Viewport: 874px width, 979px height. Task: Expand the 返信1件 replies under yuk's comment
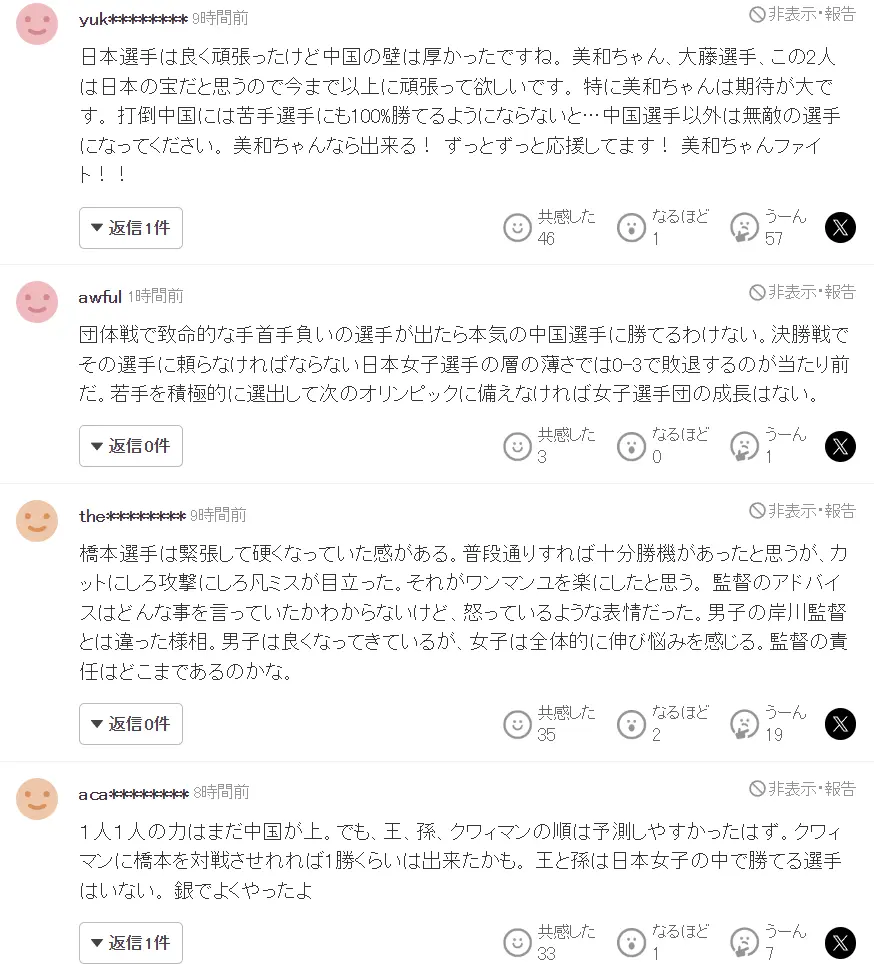(x=130, y=228)
